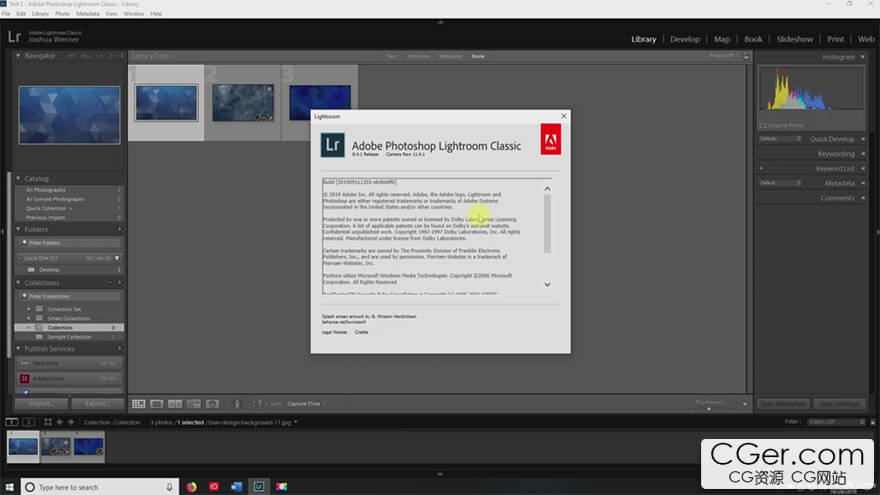880x495 pixels.
Task: Add a publish service with plus icon
Action: tap(120, 349)
